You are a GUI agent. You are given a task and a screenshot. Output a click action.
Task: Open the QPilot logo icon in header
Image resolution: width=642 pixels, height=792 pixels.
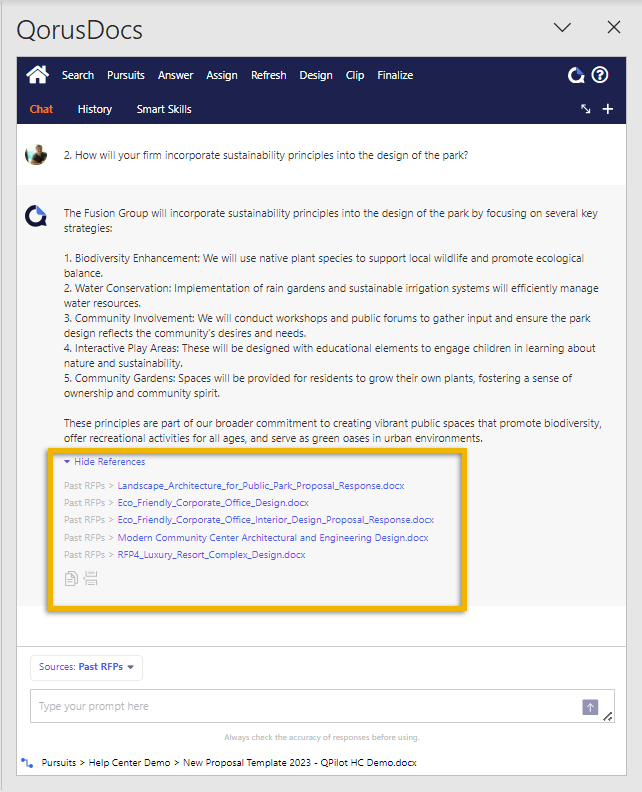576,75
